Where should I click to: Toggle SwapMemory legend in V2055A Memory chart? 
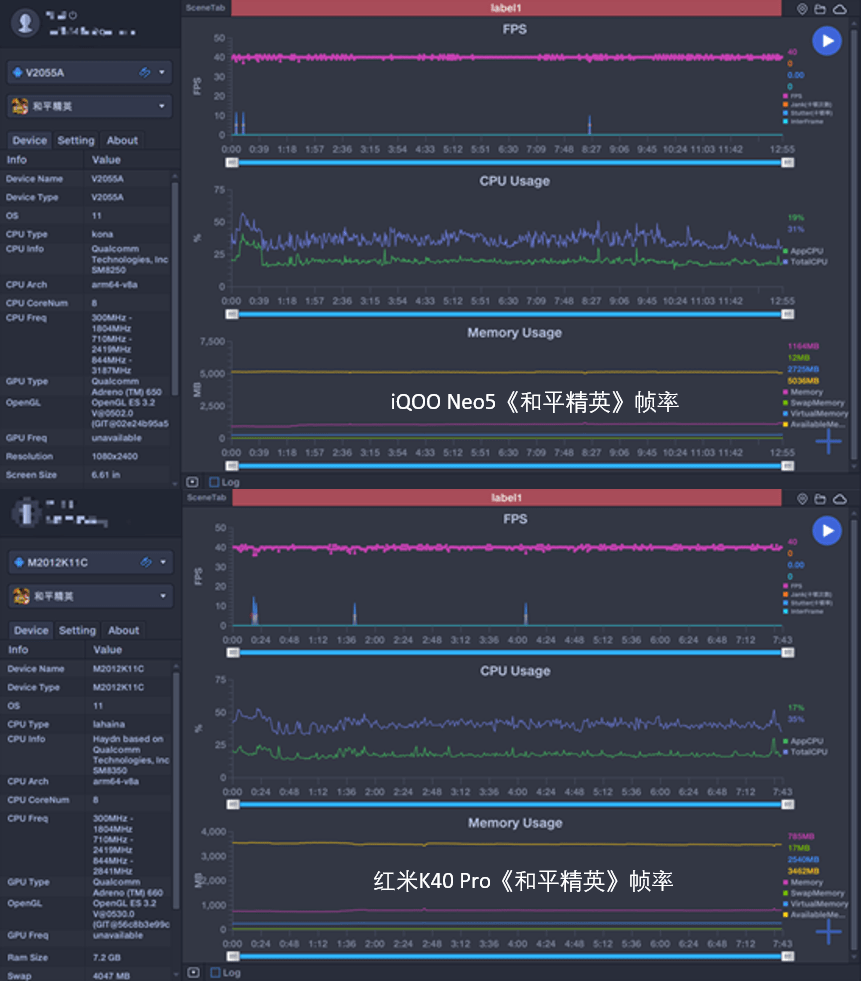[x=813, y=403]
